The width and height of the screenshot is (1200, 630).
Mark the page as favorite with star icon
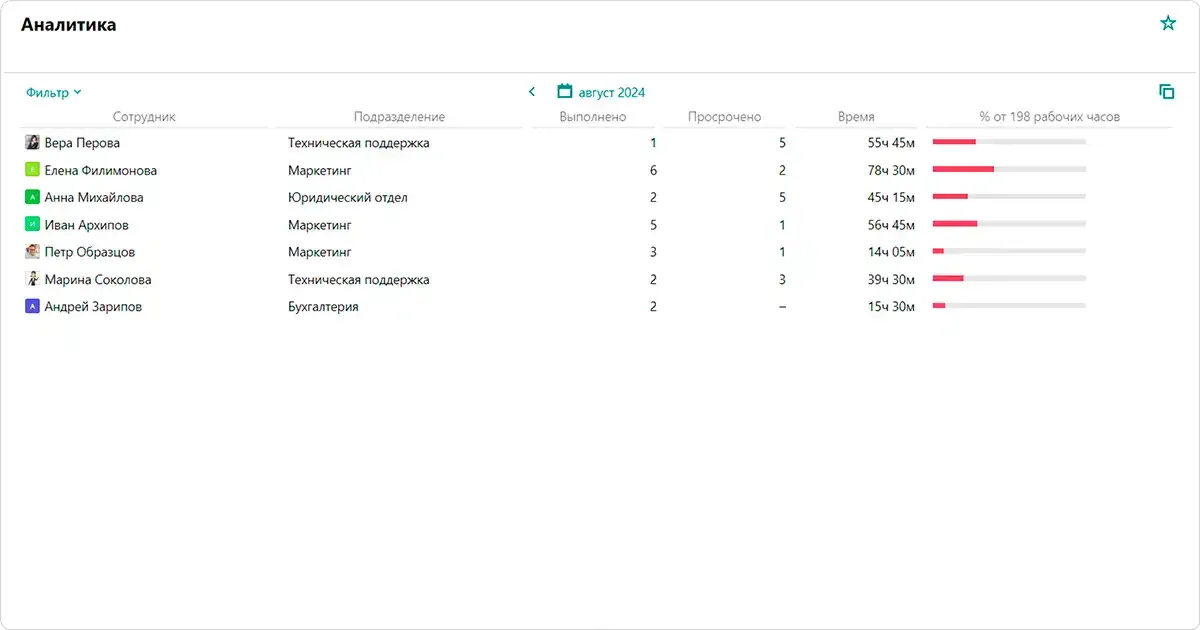coord(1168,23)
